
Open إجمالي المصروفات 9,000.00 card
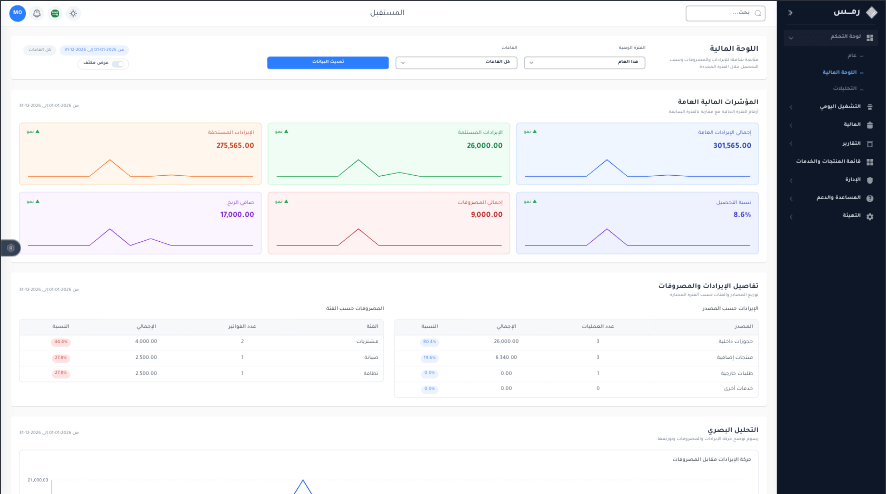(389, 223)
